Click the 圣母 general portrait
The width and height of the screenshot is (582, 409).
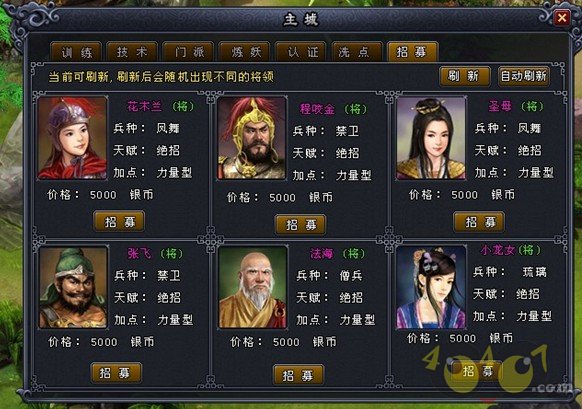click(x=431, y=138)
